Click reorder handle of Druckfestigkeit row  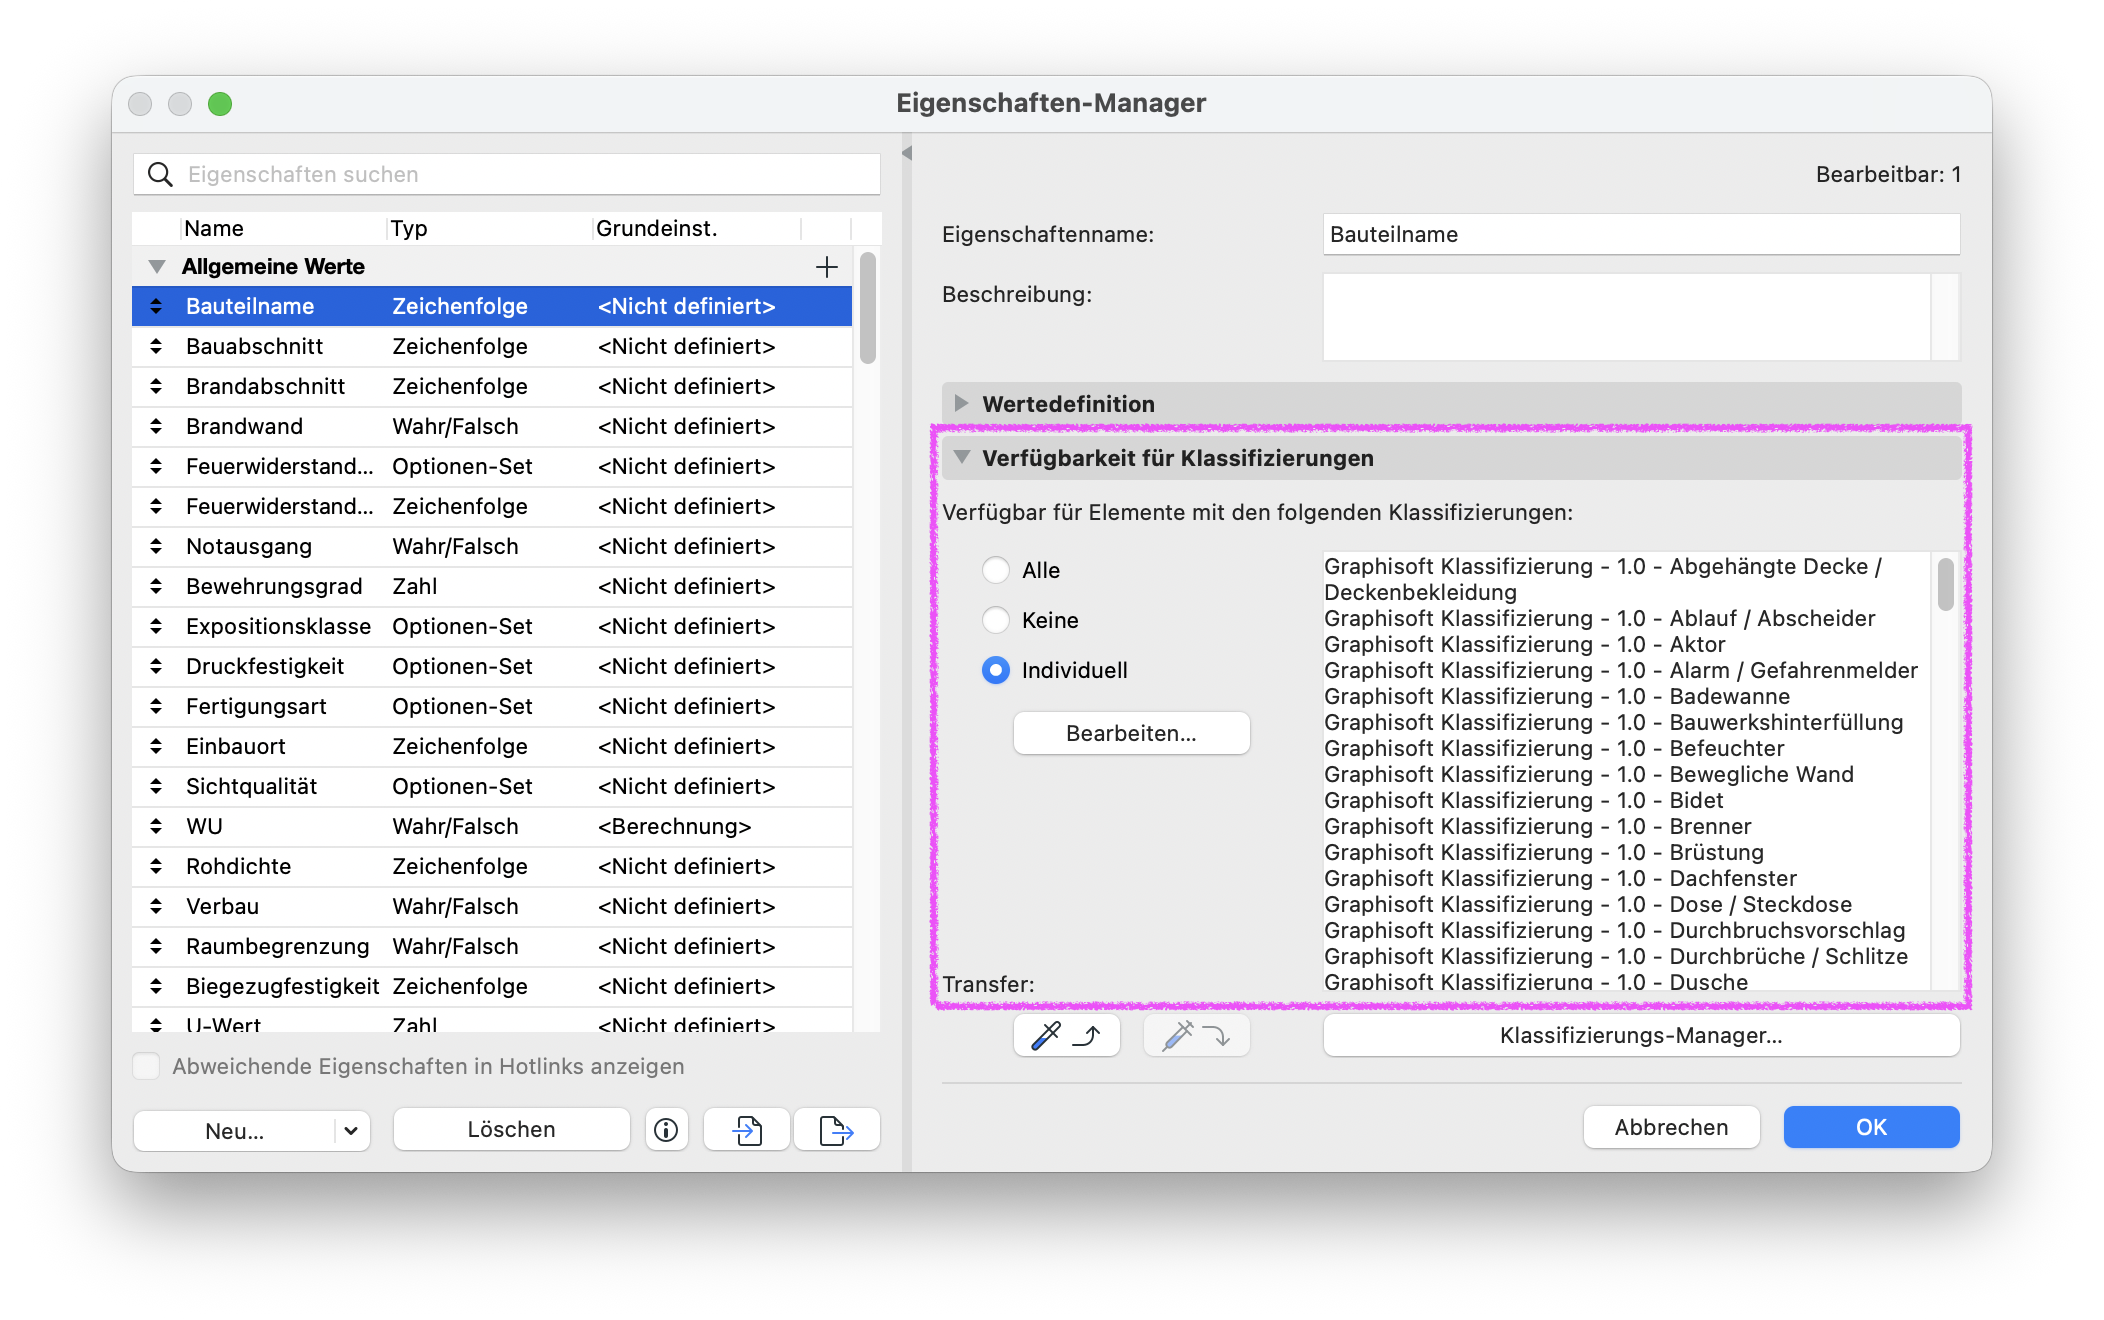click(x=156, y=666)
